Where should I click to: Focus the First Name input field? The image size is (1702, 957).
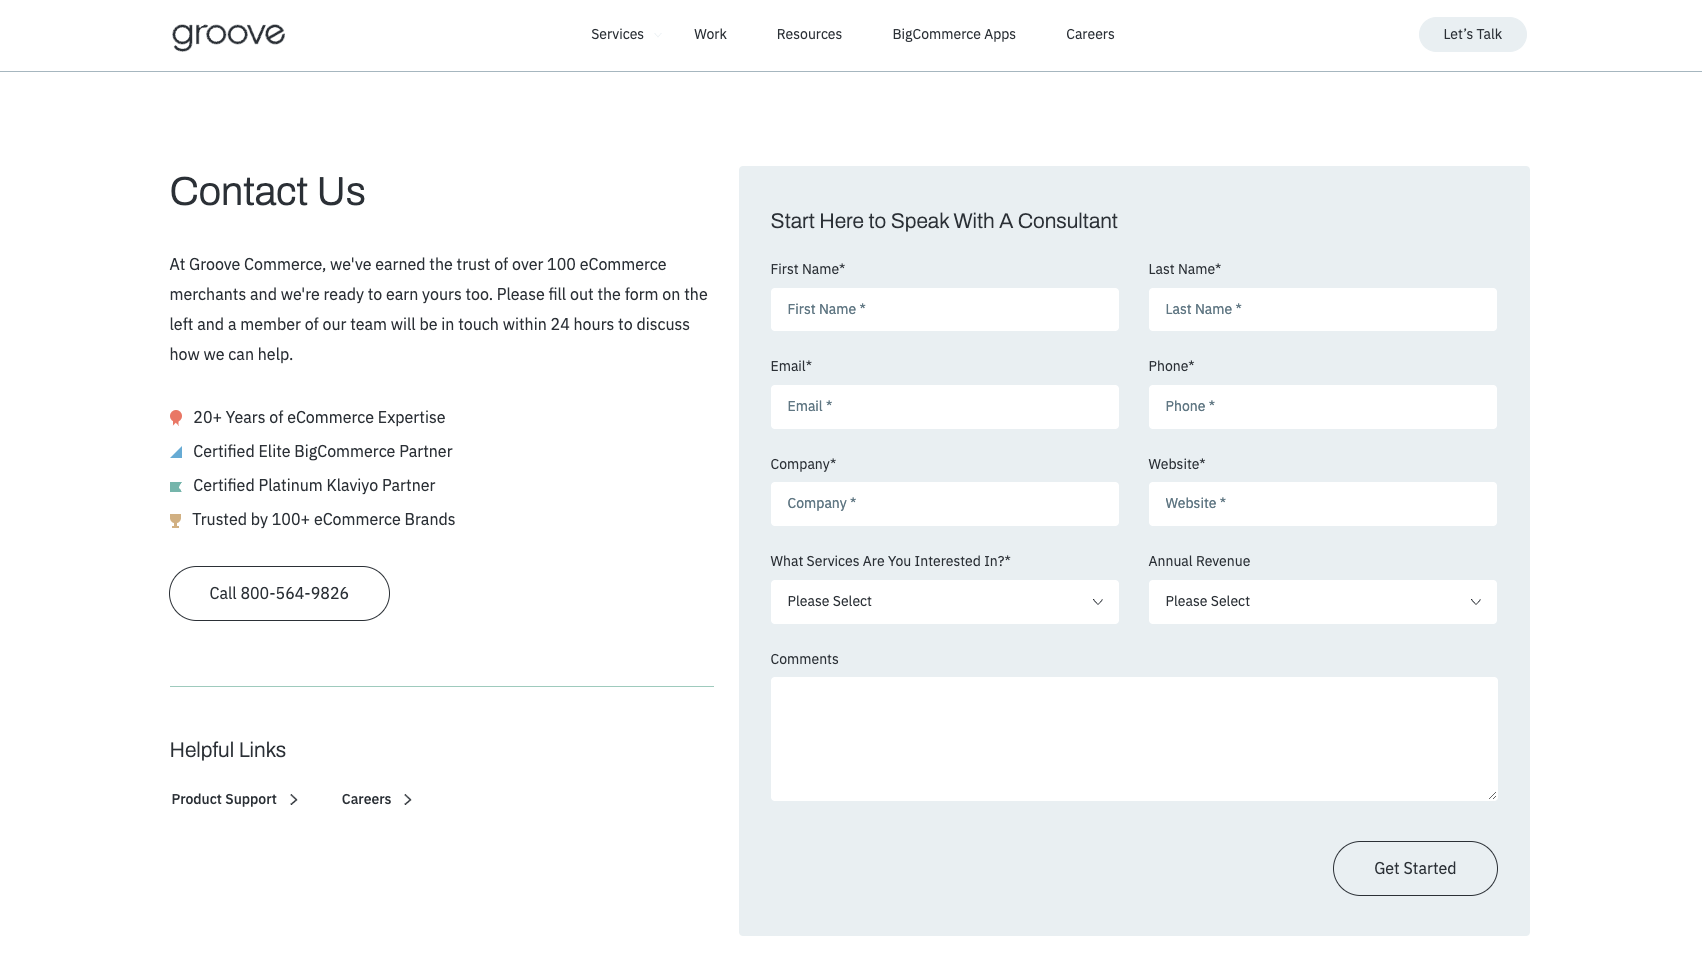pyautogui.click(x=944, y=310)
